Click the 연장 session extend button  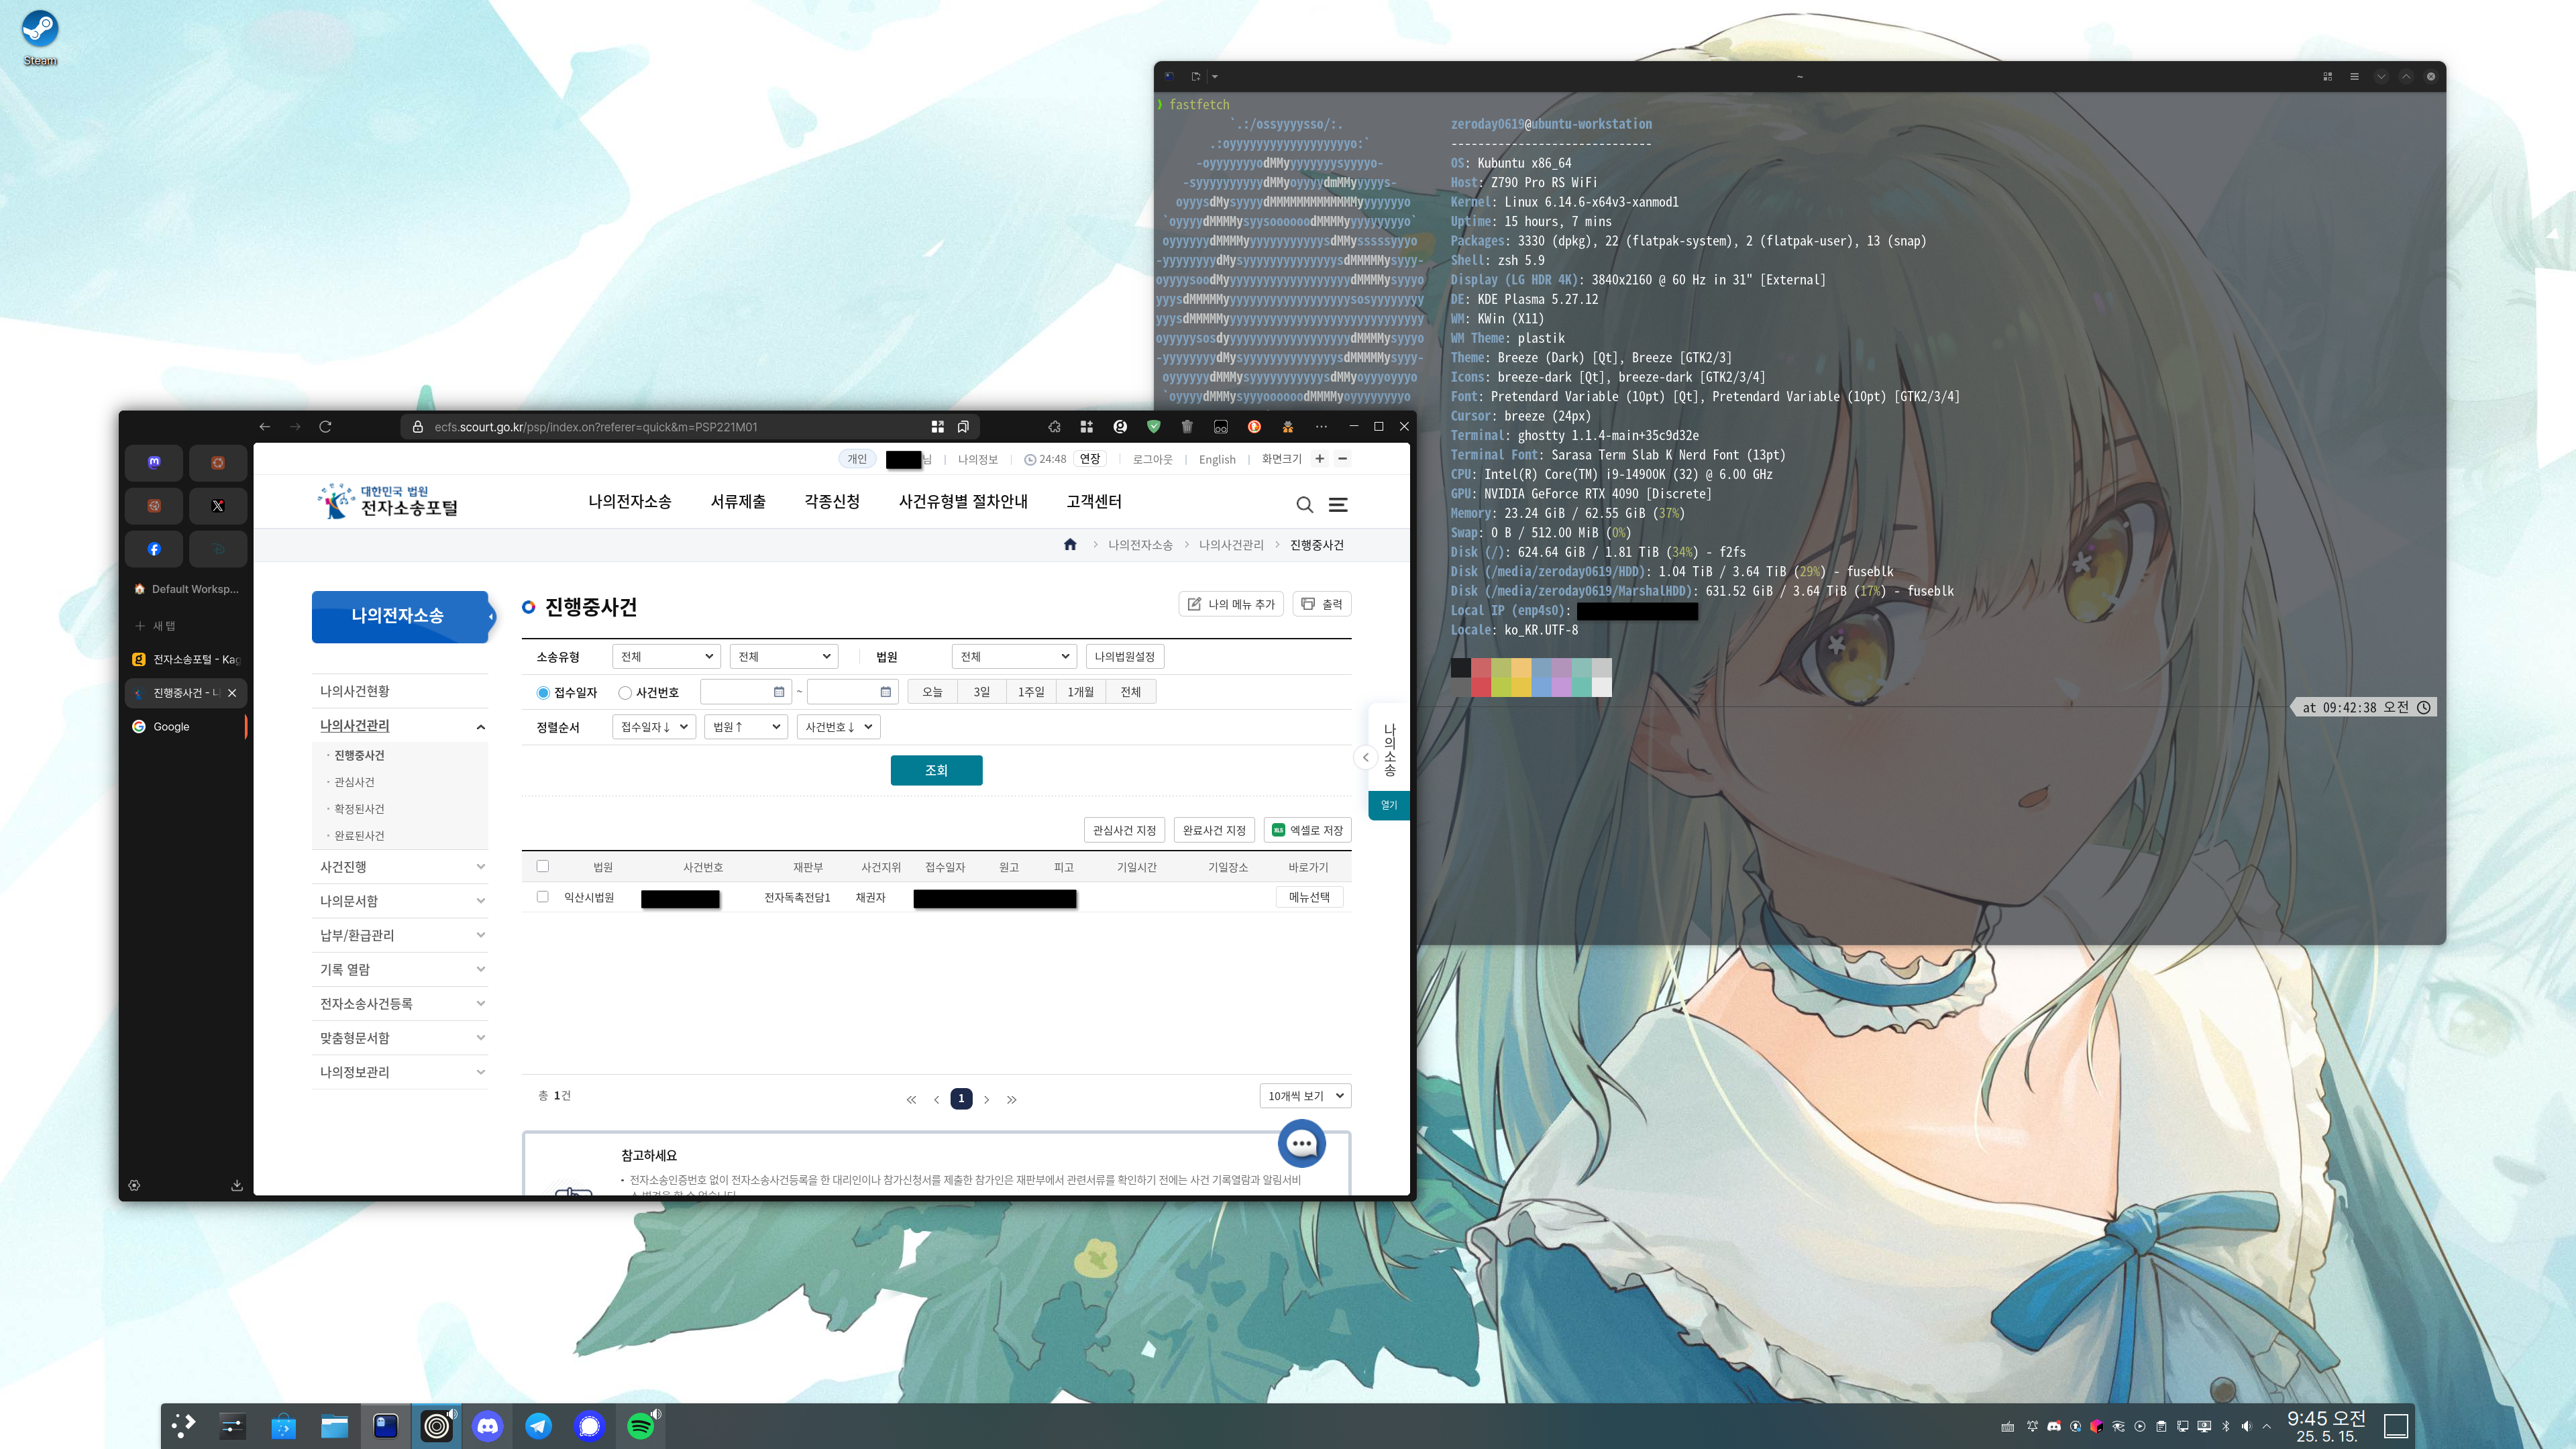coord(1090,459)
